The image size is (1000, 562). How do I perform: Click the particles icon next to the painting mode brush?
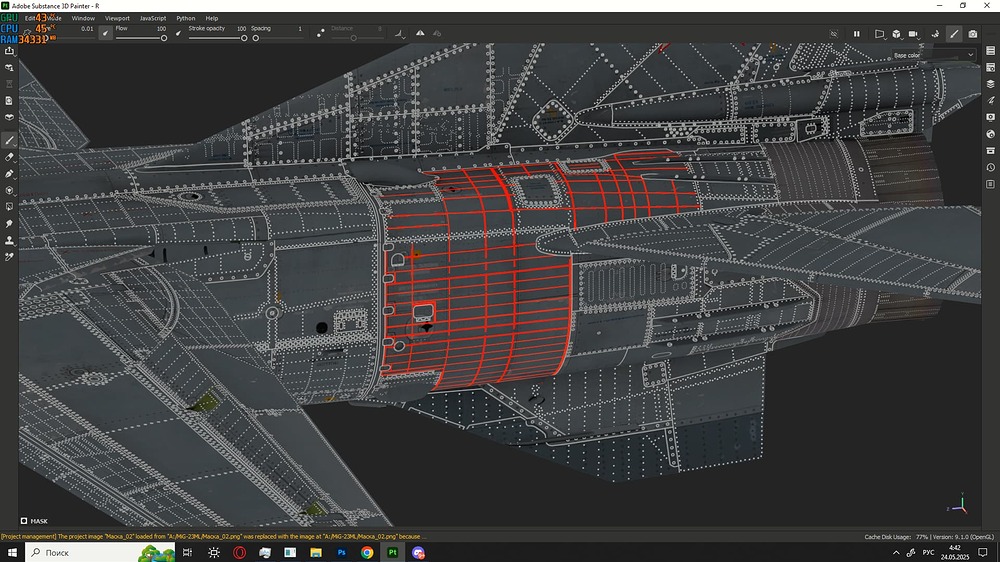coord(936,34)
